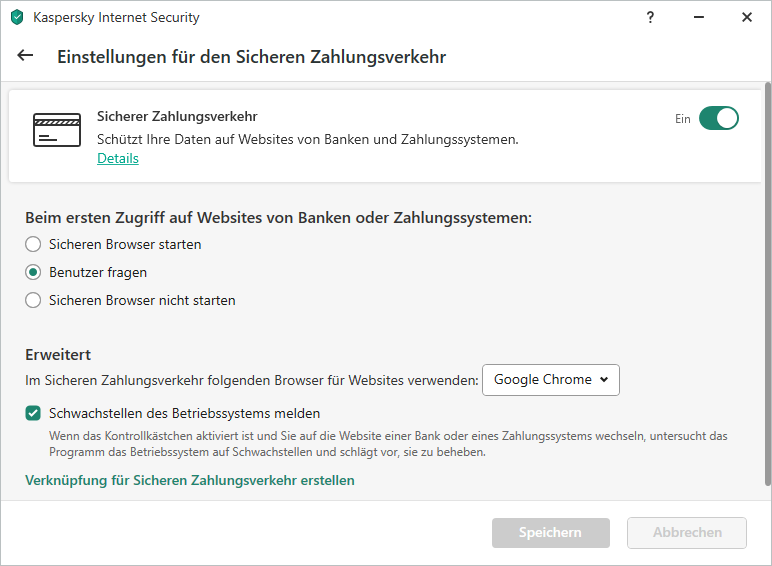Click the Kaspersky shield logo icon
This screenshot has width=772, height=566.
coord(17,17)
